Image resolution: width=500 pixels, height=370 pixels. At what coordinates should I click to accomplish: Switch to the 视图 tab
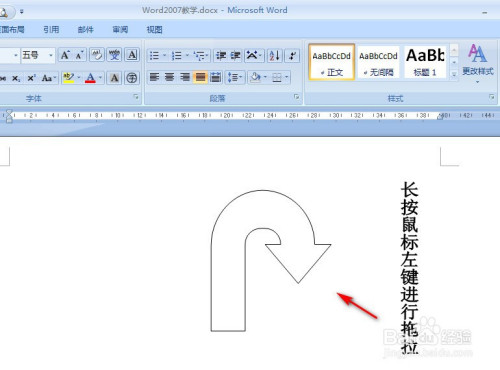click(x=155, y=30)
